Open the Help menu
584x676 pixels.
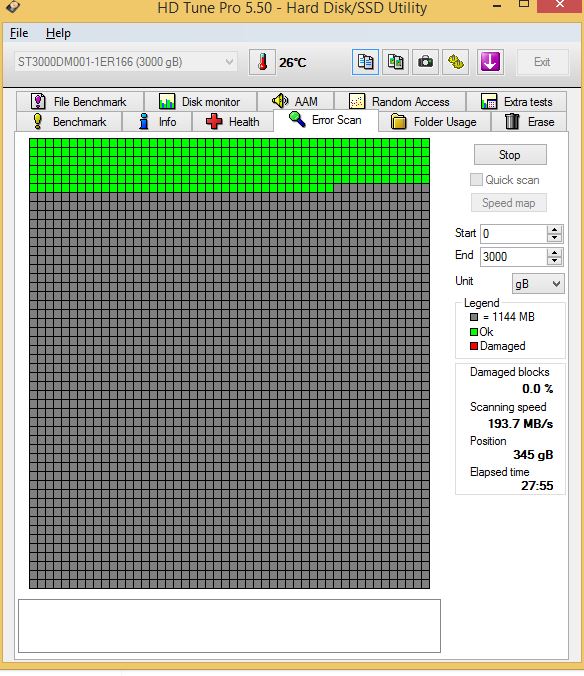click(58, 33)
